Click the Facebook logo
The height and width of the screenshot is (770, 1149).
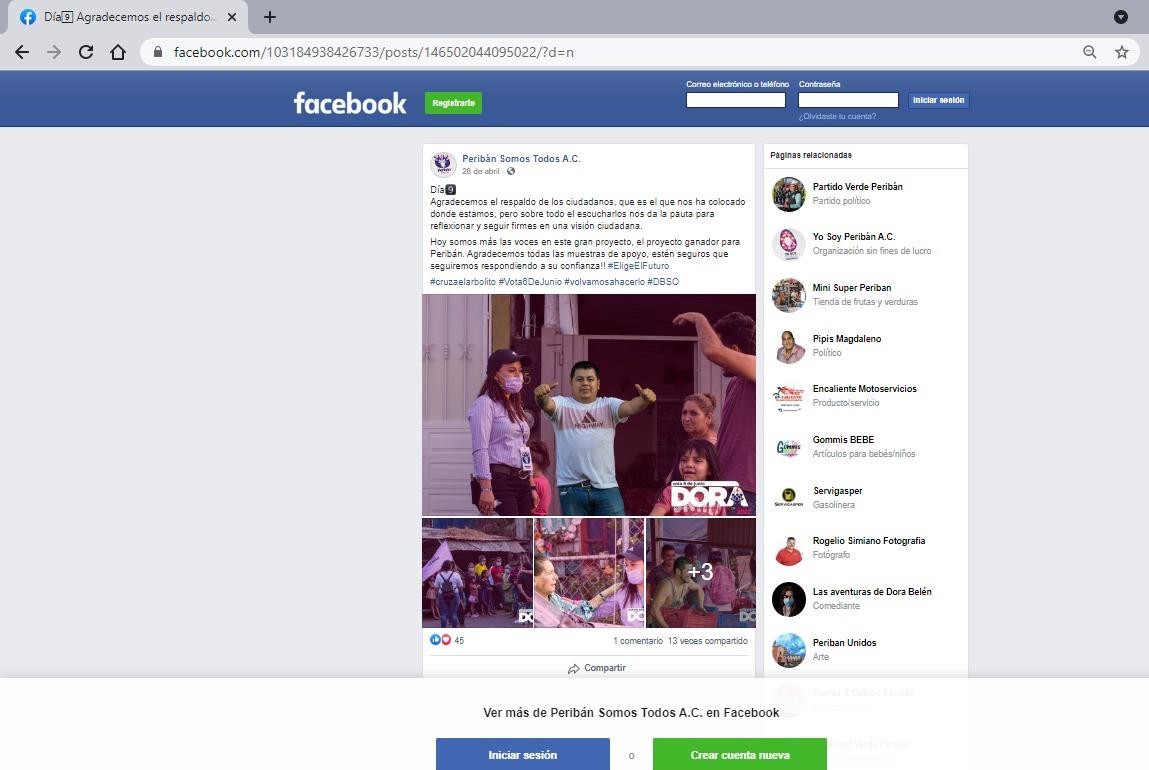(350, 103)
